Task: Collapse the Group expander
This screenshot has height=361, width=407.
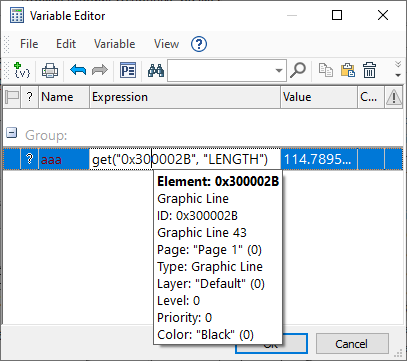Action: [x=11, y=133]
